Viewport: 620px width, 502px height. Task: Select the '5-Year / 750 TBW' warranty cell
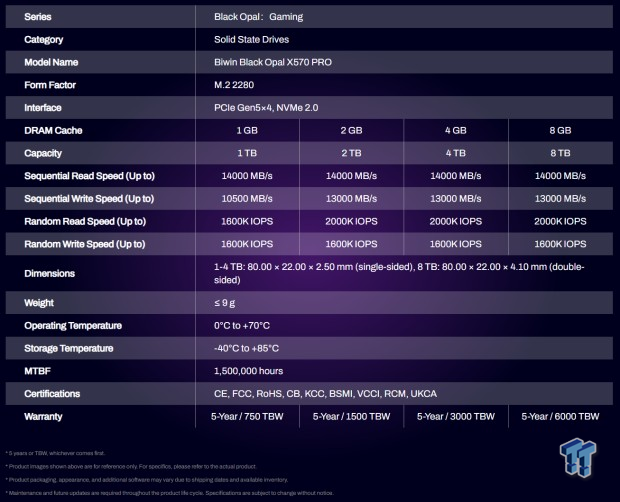[x=247, y=417]
